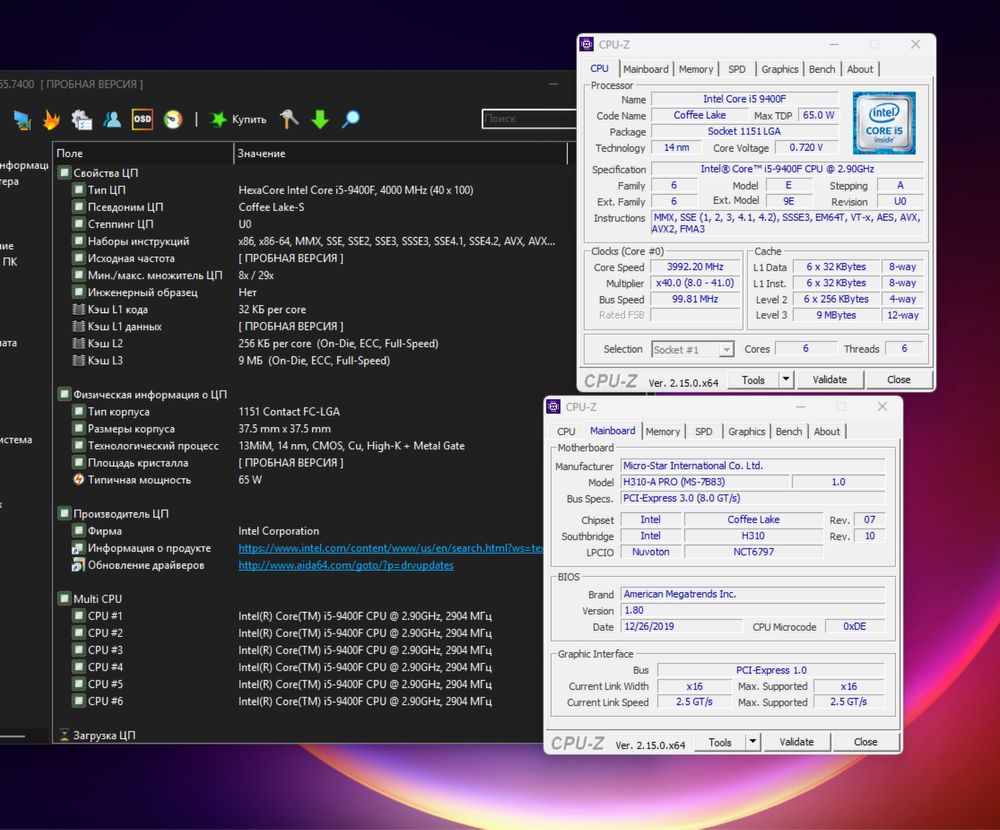Click the green down-arrow update icon
The image size is (1000, 830).
pyautogui.click(x=320, y=119)
